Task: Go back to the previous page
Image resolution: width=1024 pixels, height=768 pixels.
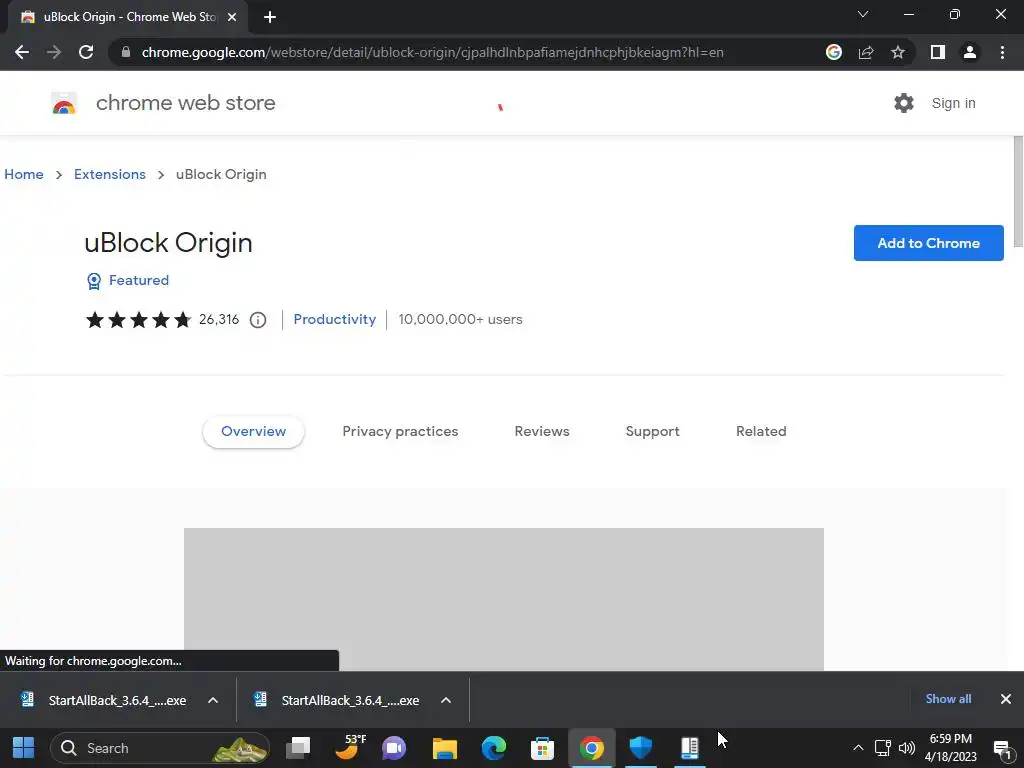Action: 22,52
